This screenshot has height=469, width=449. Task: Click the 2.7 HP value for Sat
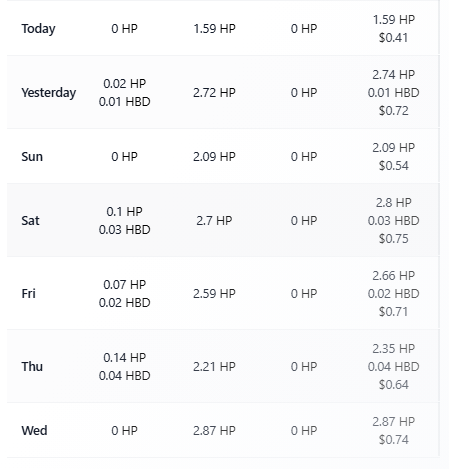click(x=214, y=221)
